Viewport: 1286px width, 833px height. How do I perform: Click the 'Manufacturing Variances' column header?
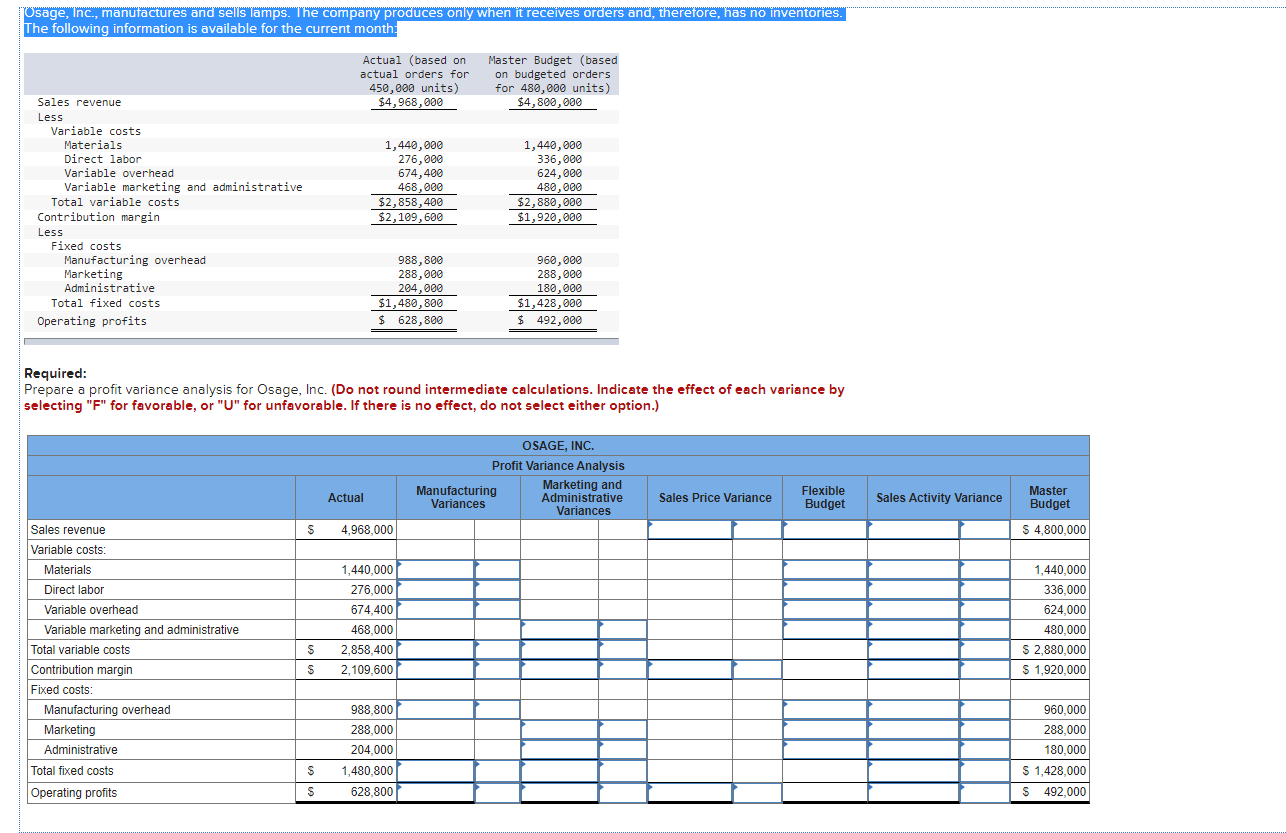tap(457, 497)
